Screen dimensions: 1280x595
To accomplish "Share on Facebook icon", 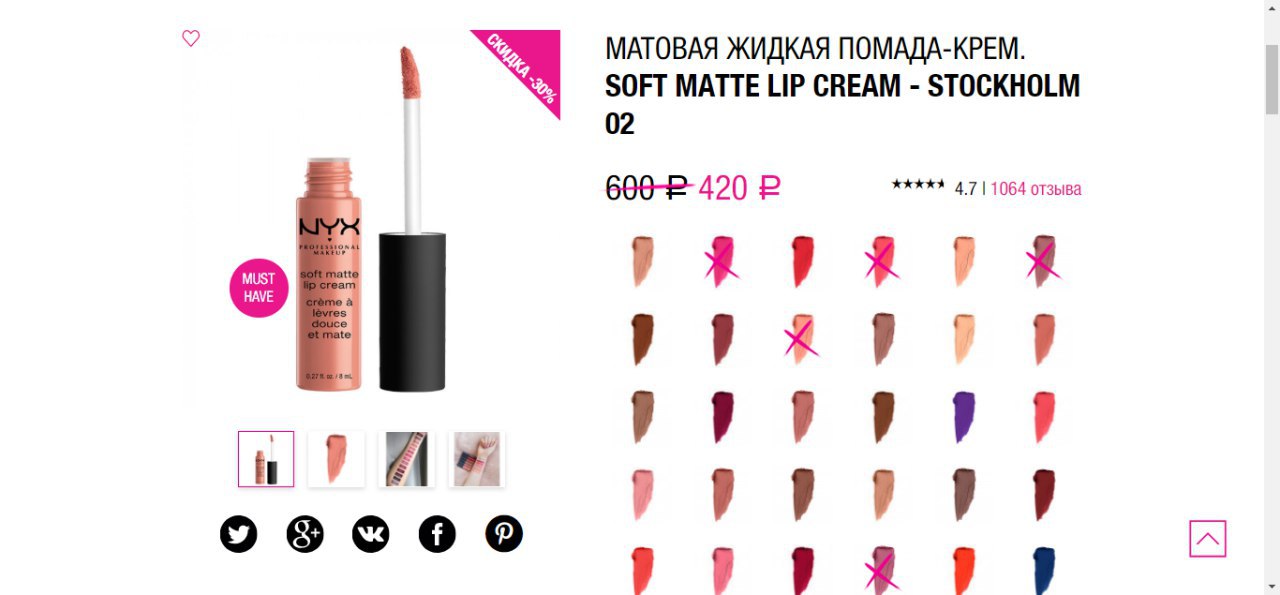I will [437, 534].
